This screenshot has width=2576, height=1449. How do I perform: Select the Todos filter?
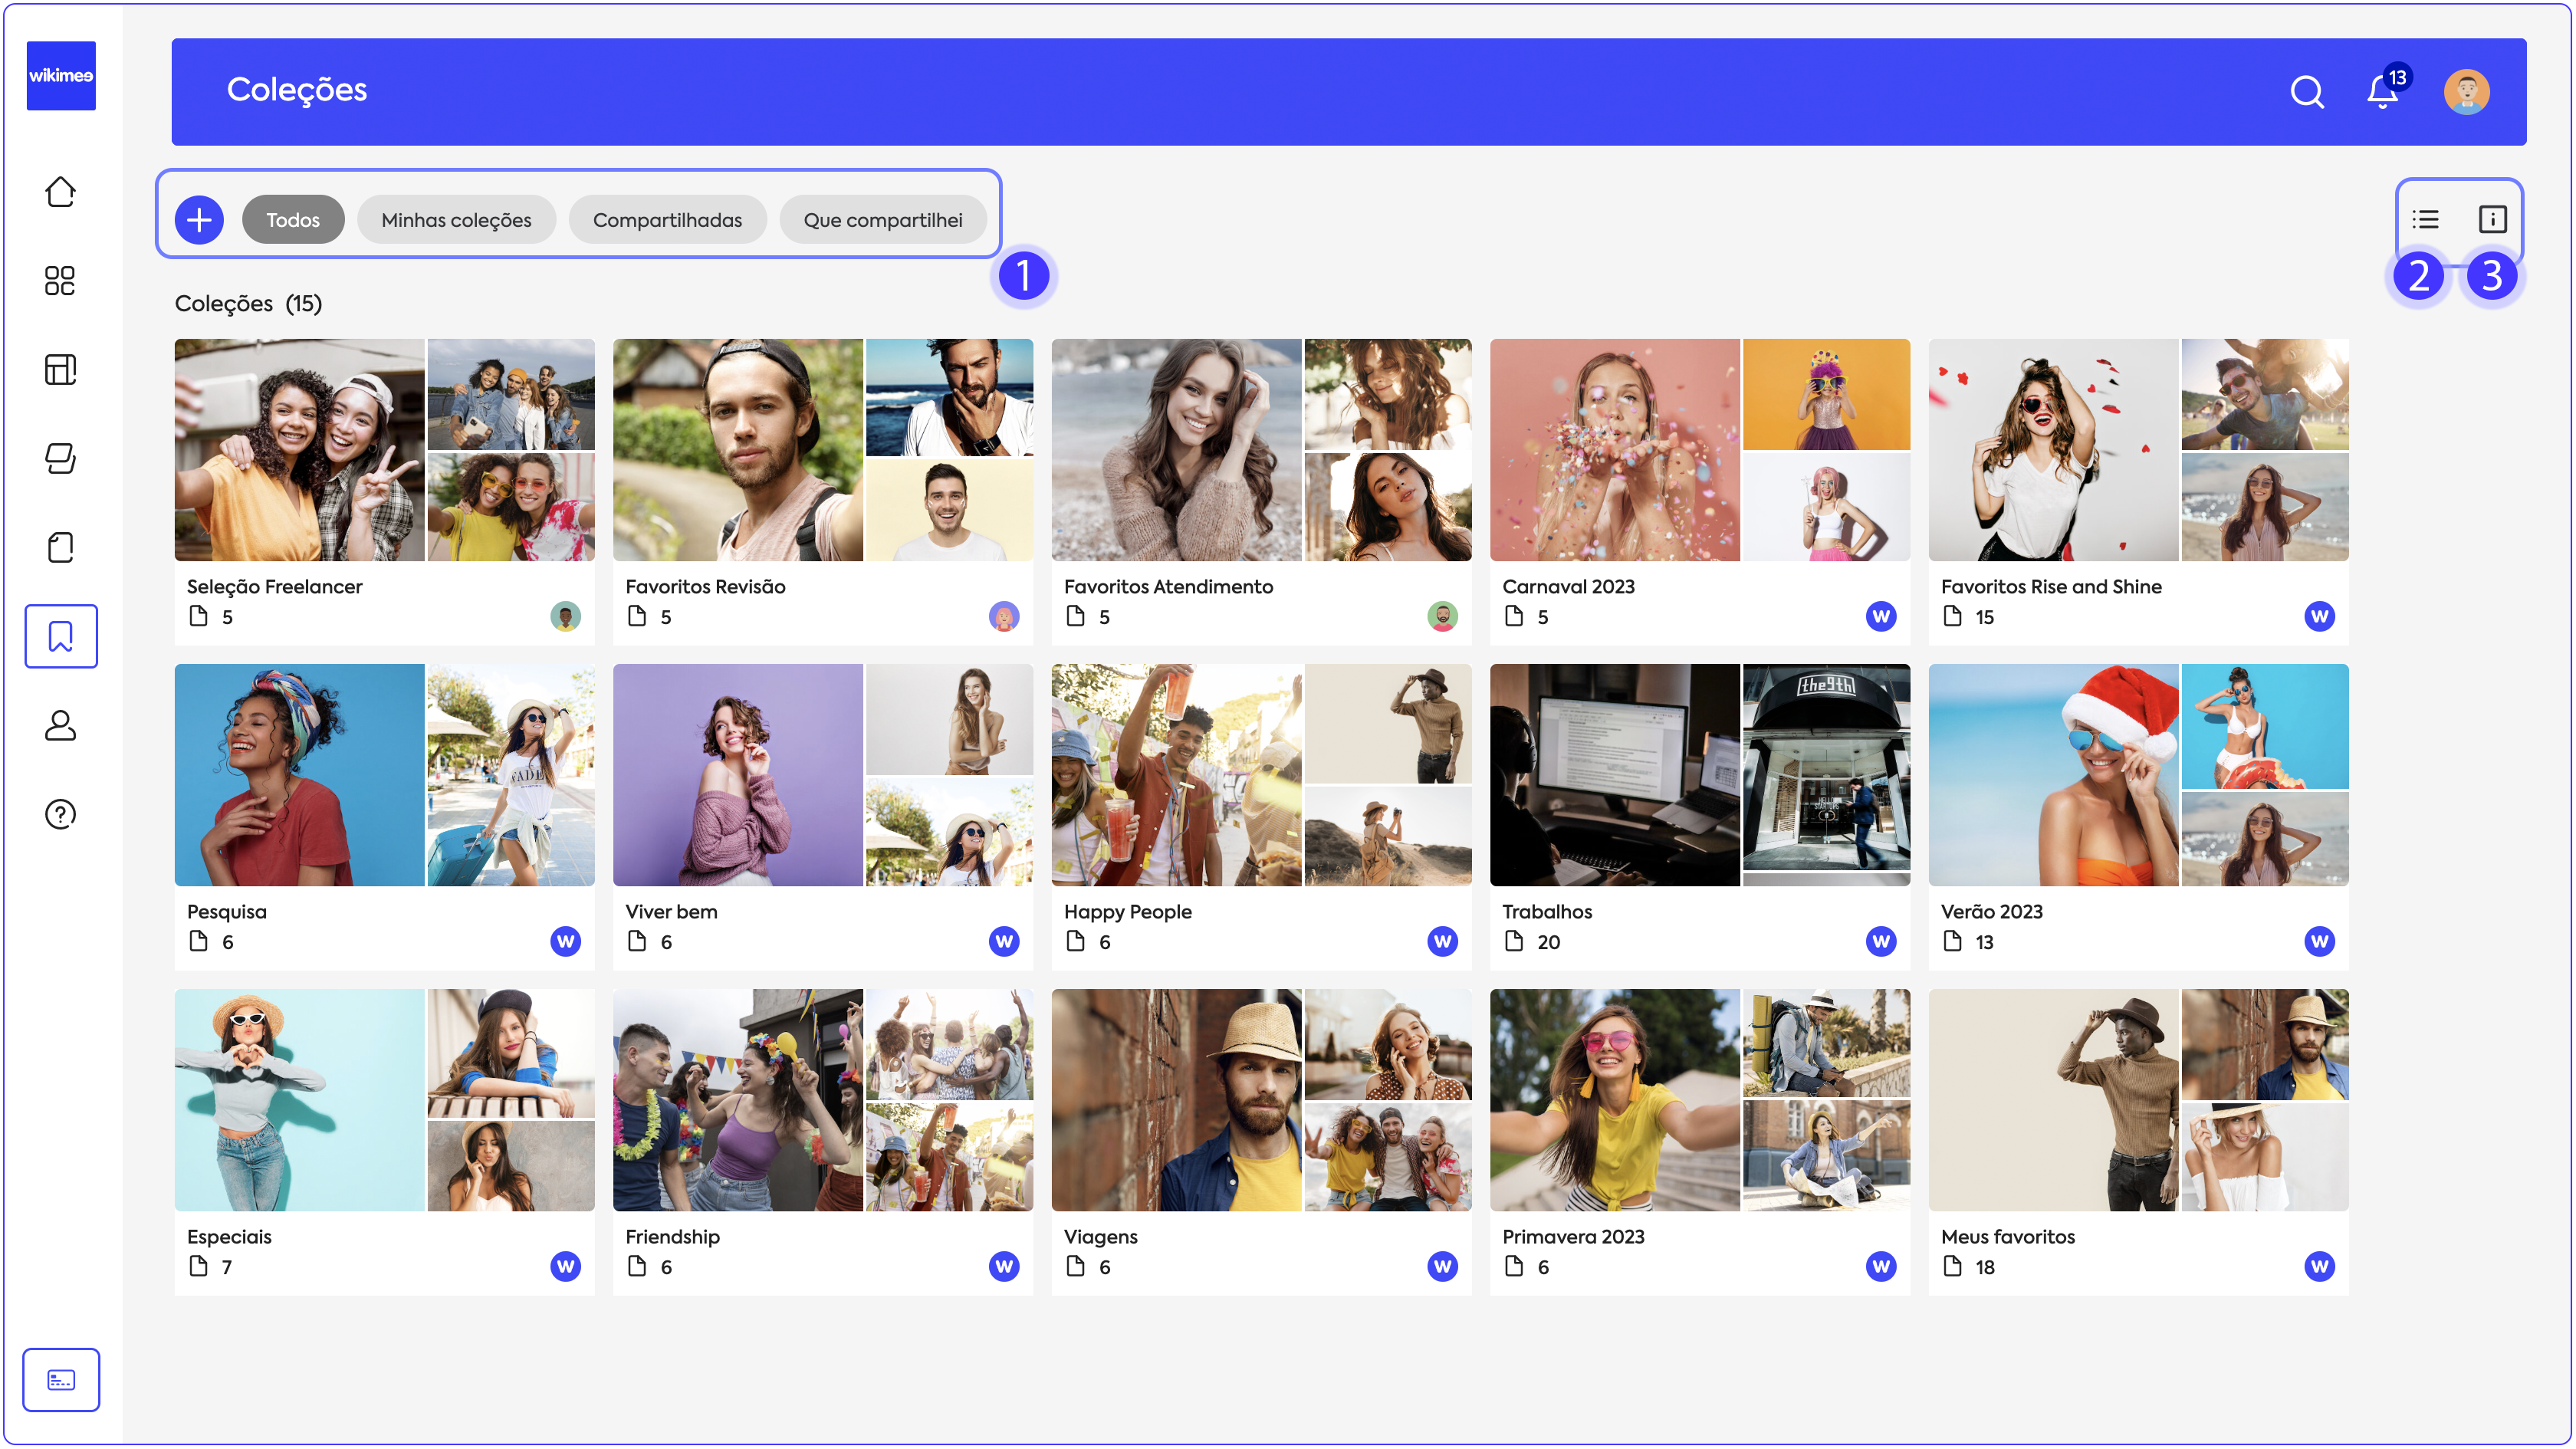pyautogui.click(x=293, y=220)
